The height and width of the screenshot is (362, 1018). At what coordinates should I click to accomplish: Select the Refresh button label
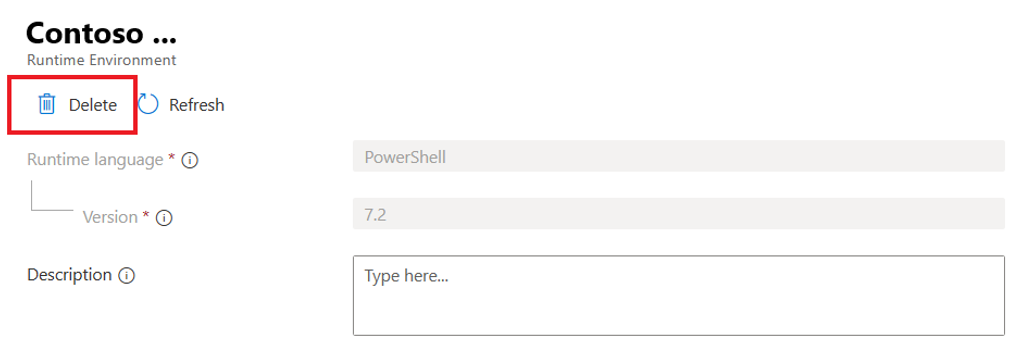[x=197, y=105]
